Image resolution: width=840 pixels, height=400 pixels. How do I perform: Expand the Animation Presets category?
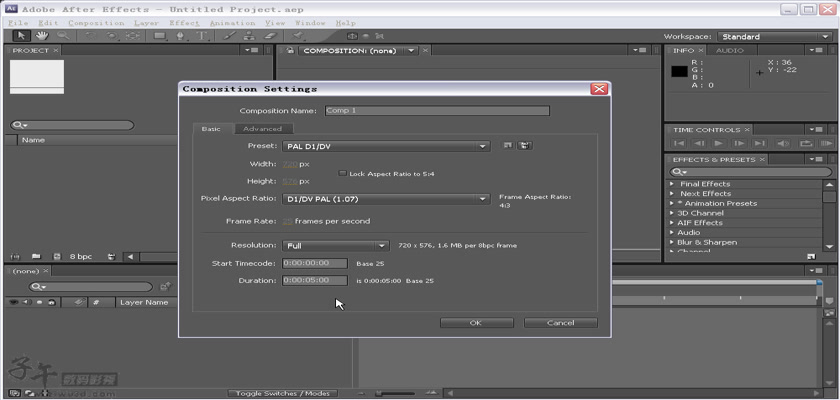tap(672, 203)
